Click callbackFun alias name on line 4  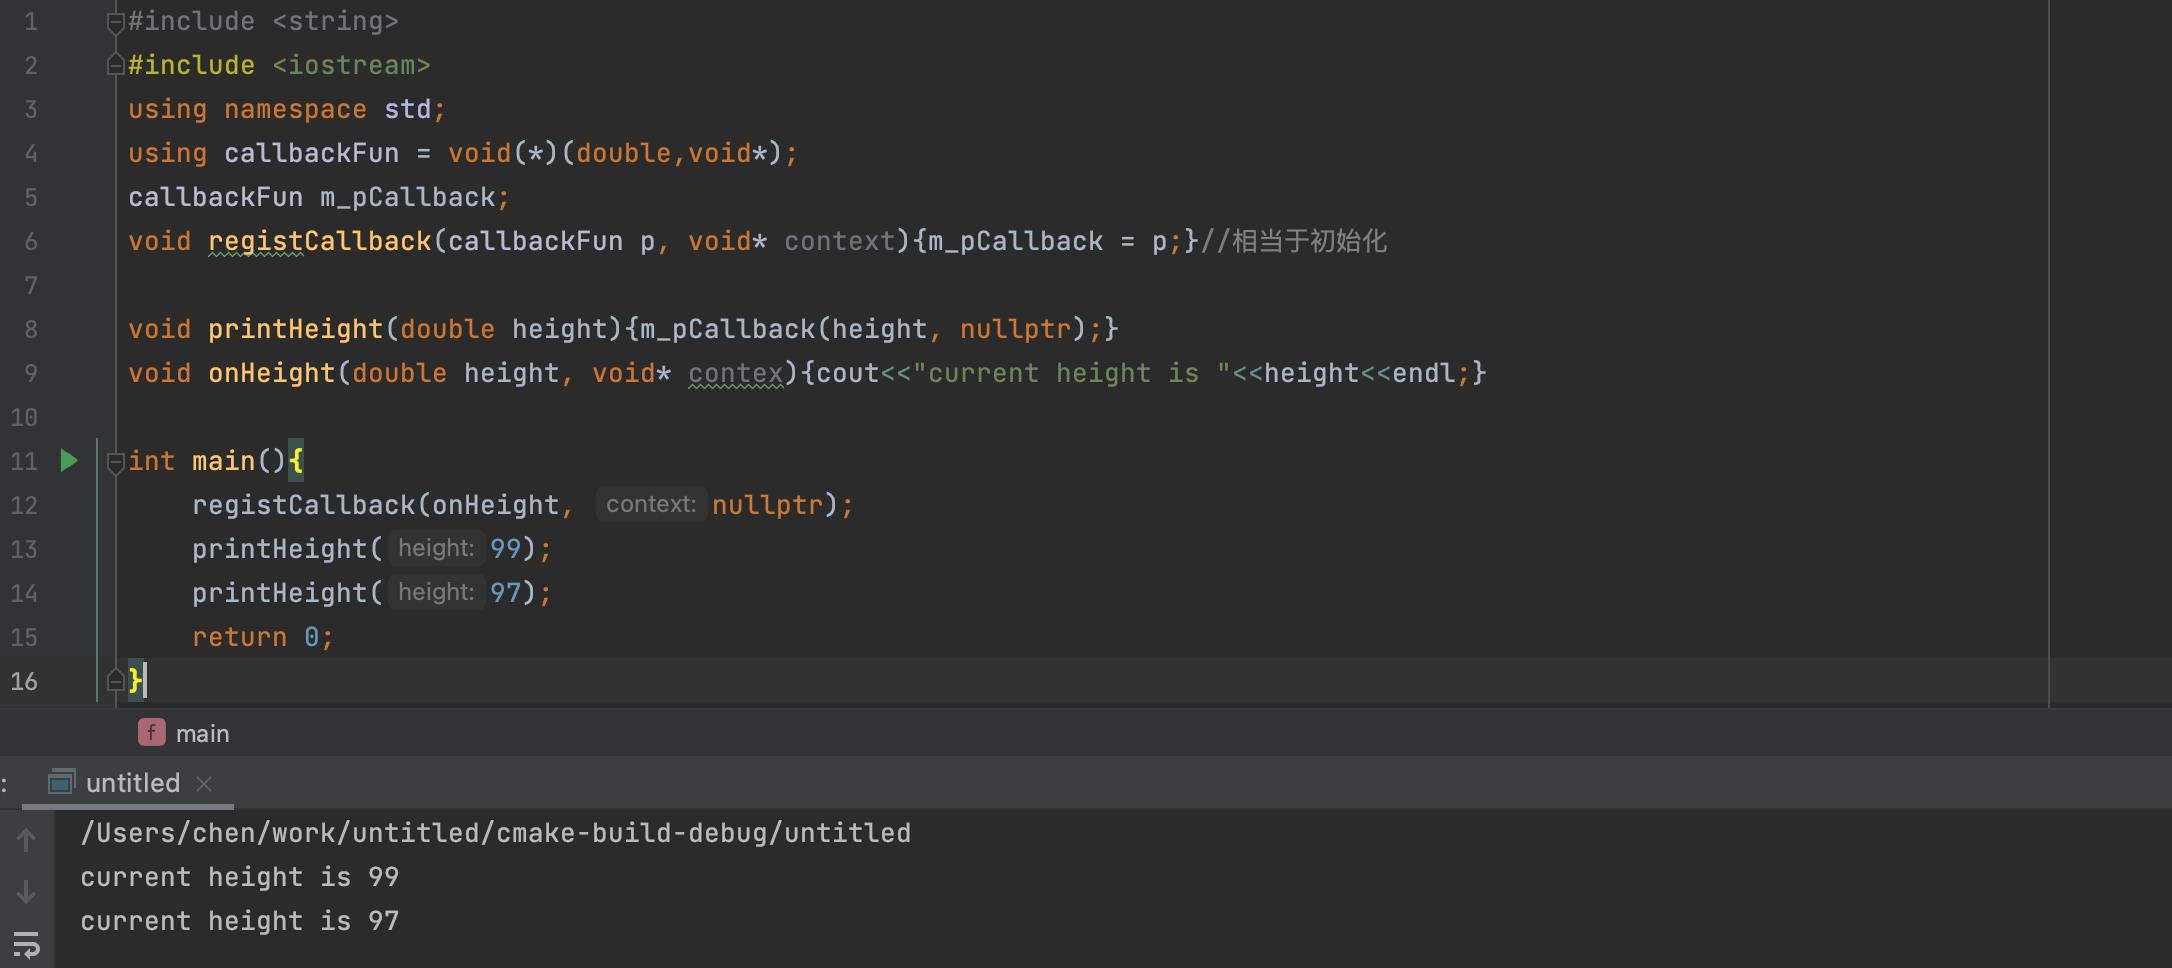pyautogui.click(x=311, y=154)
